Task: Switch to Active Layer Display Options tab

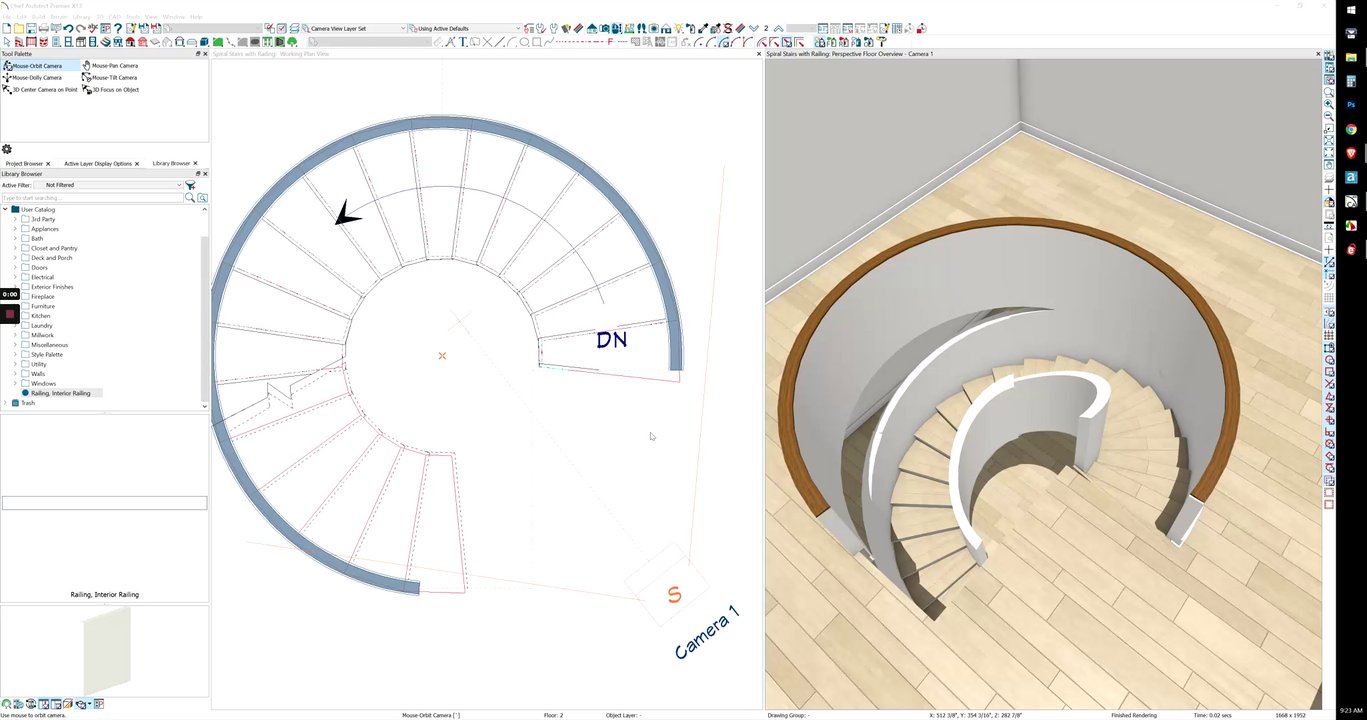Action: tap(98, 164)
